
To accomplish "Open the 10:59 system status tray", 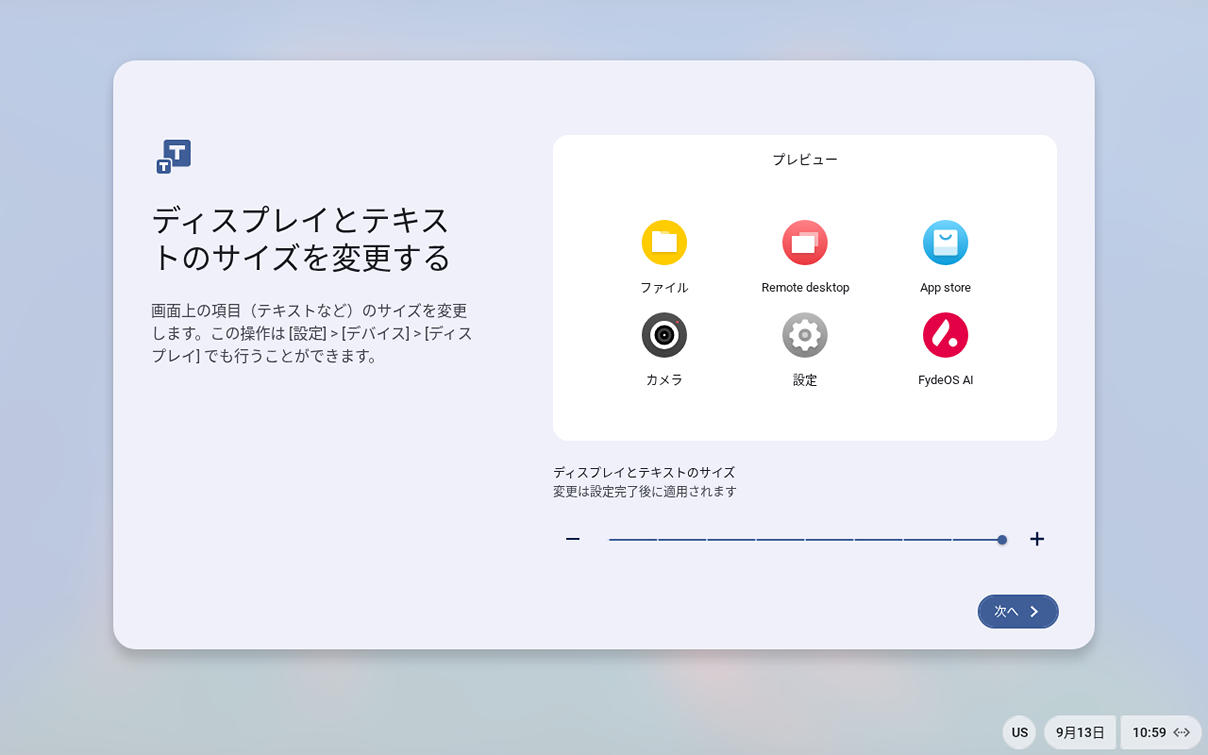I will [x=1161, y=732].
